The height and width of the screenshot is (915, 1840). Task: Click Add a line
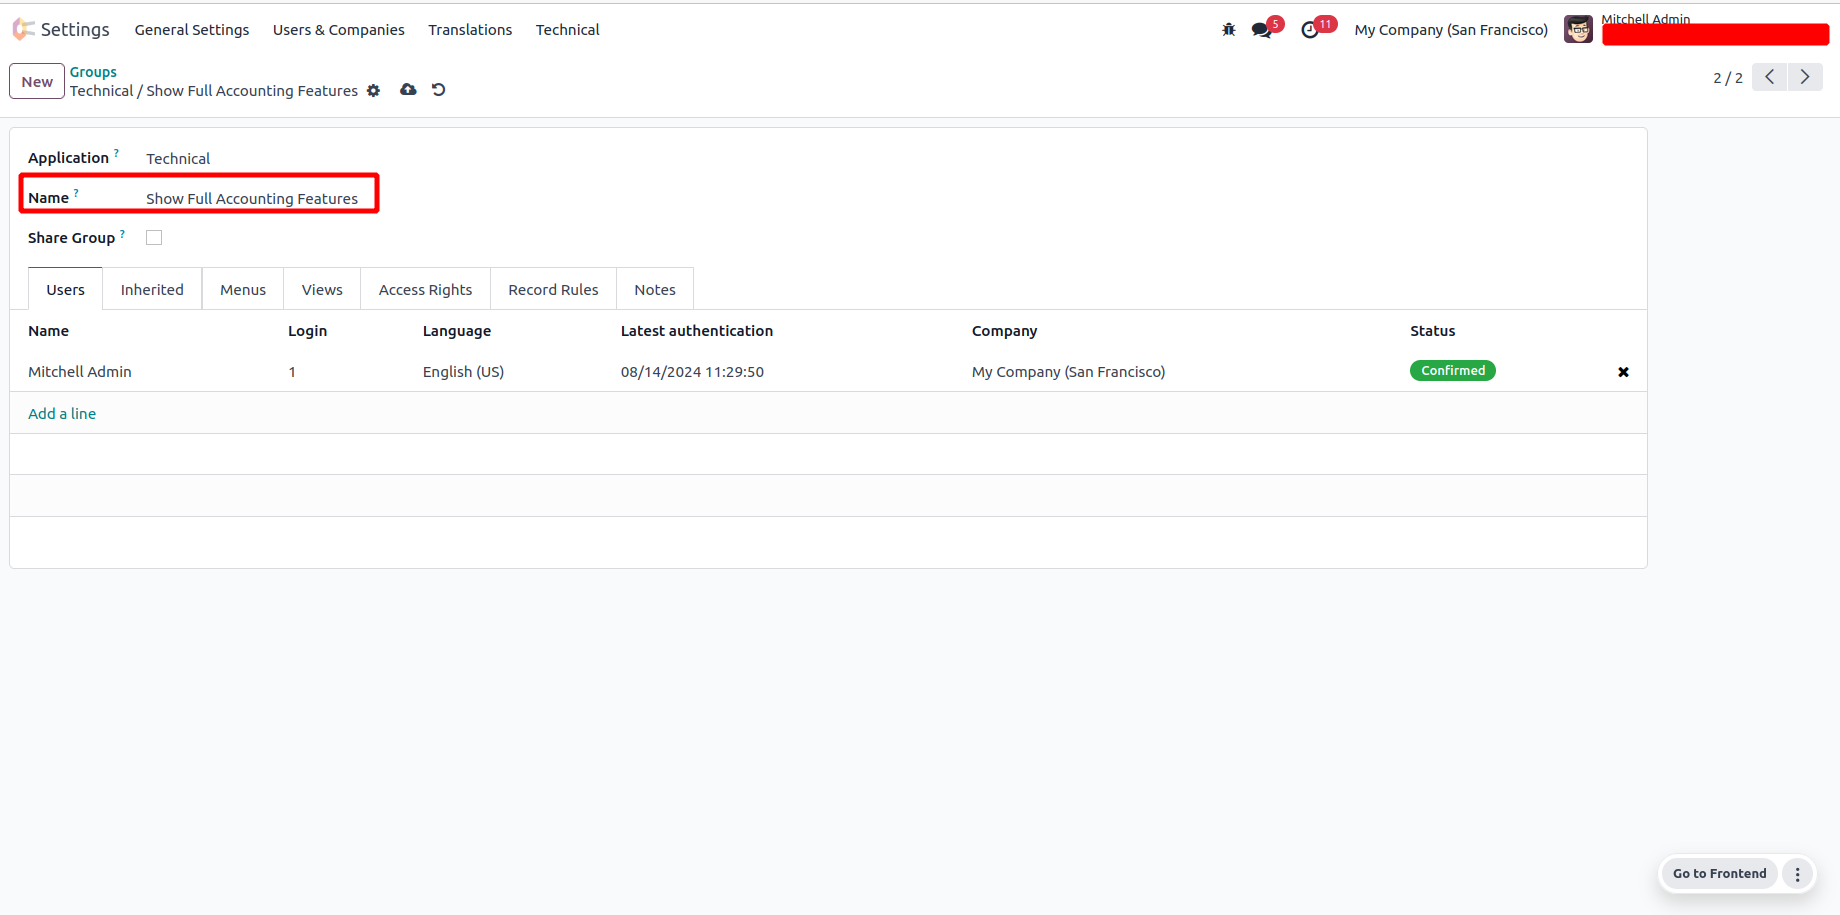[62, 414]
